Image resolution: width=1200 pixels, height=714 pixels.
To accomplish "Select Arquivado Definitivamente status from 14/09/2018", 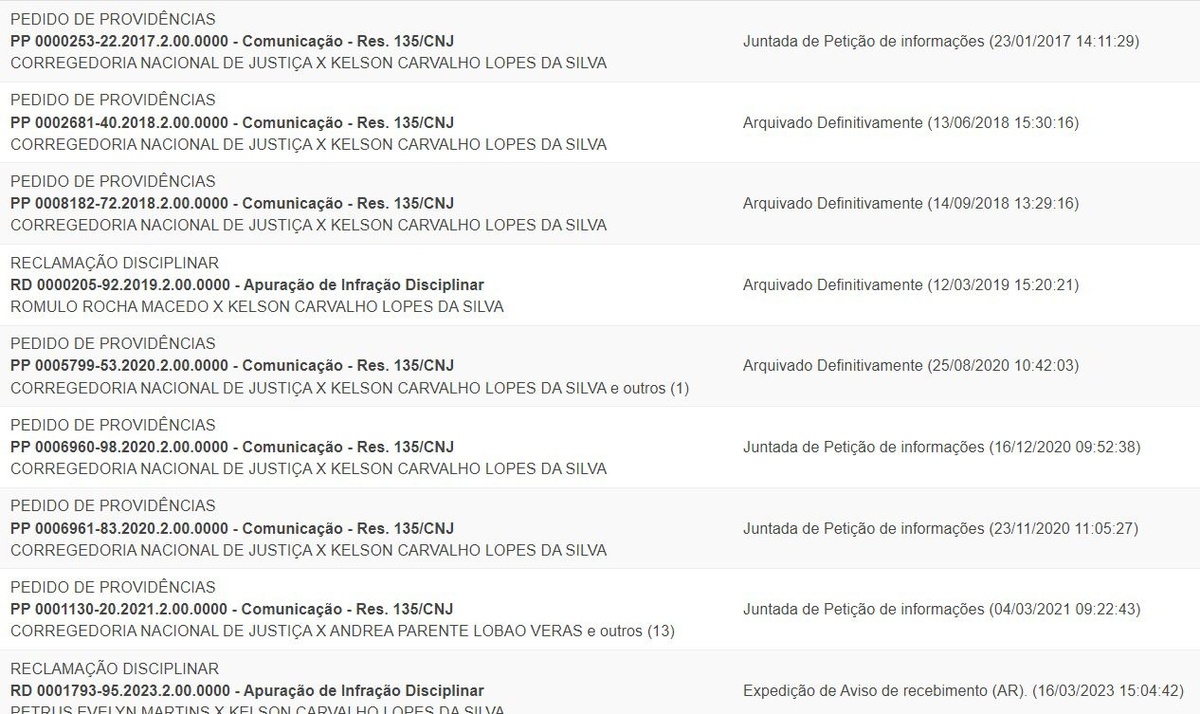I will [x=911, y=203].
